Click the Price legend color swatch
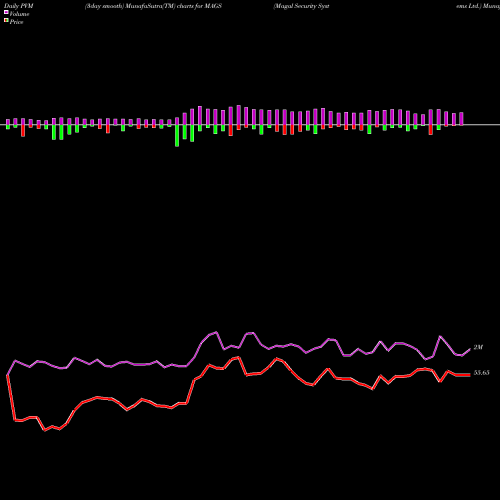500x500 pixels. tap(6, 21)
